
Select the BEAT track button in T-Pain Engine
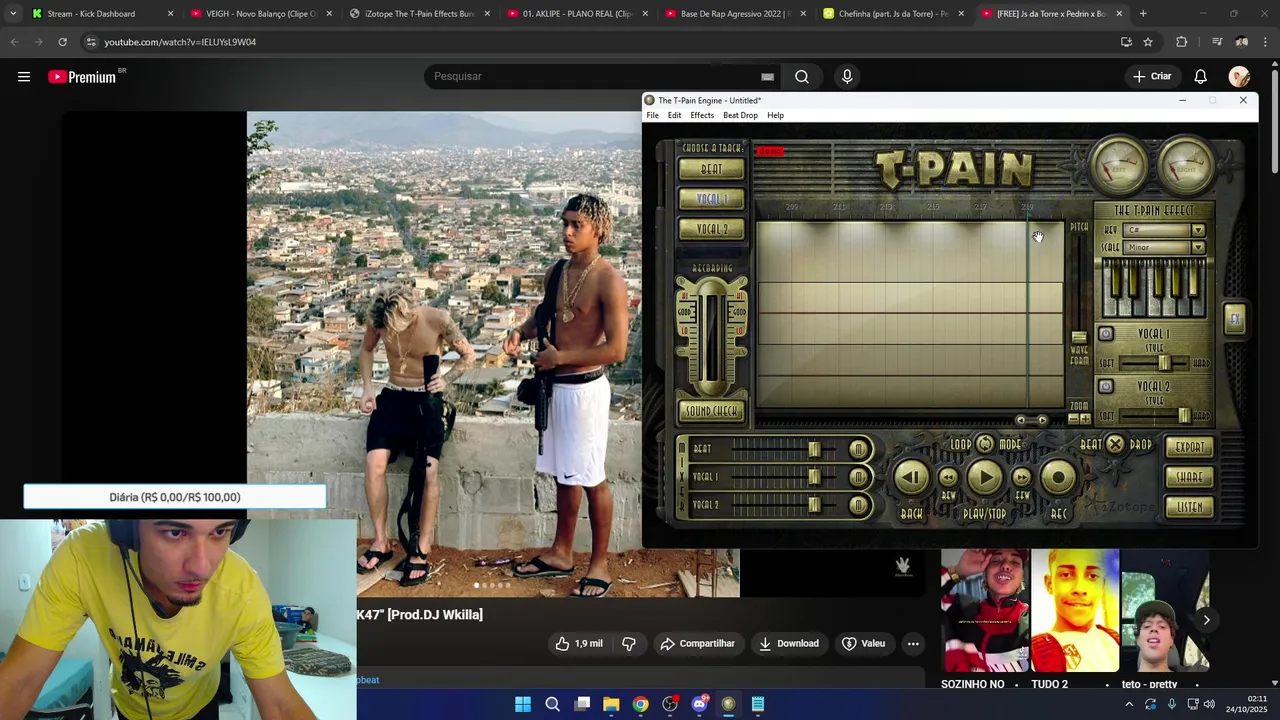[711, 170]
